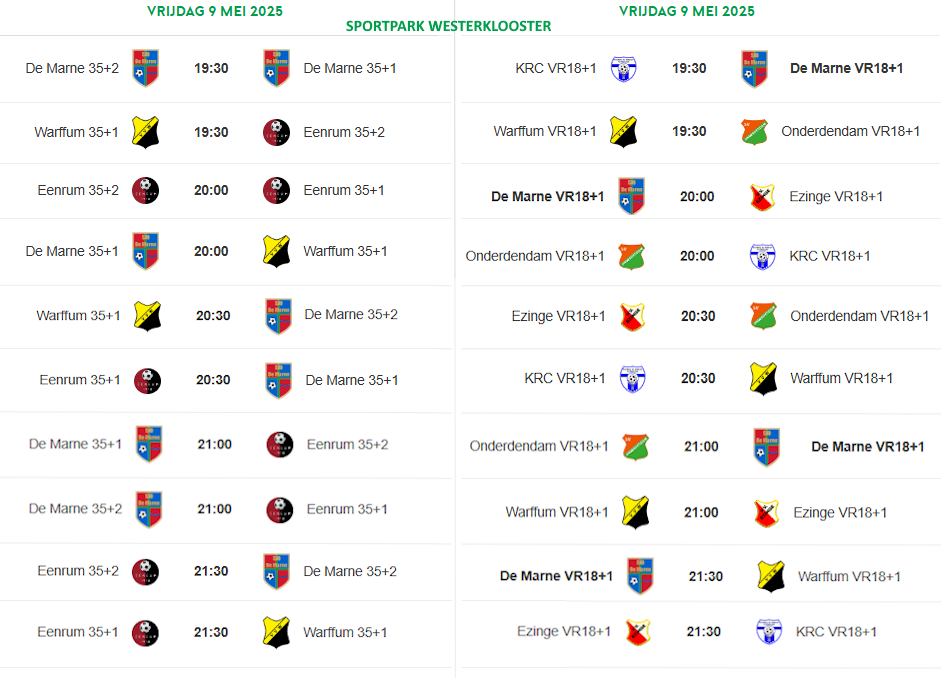
Task: Click De Marne crest in De Marne–Warffum VR18+1 21:30 match
Action: coord(640,576)
